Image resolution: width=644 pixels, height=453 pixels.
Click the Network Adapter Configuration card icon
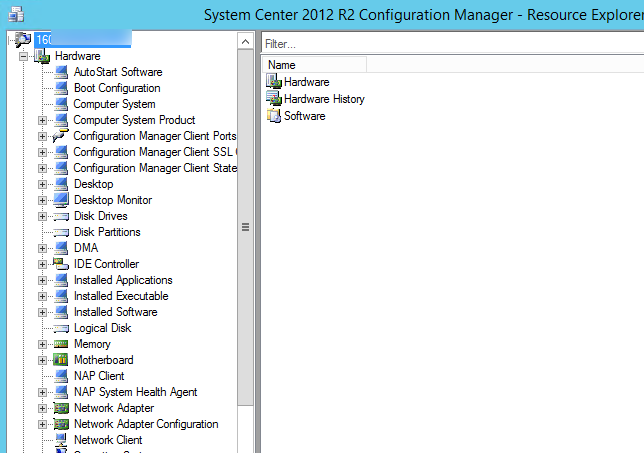click(61, 424)
